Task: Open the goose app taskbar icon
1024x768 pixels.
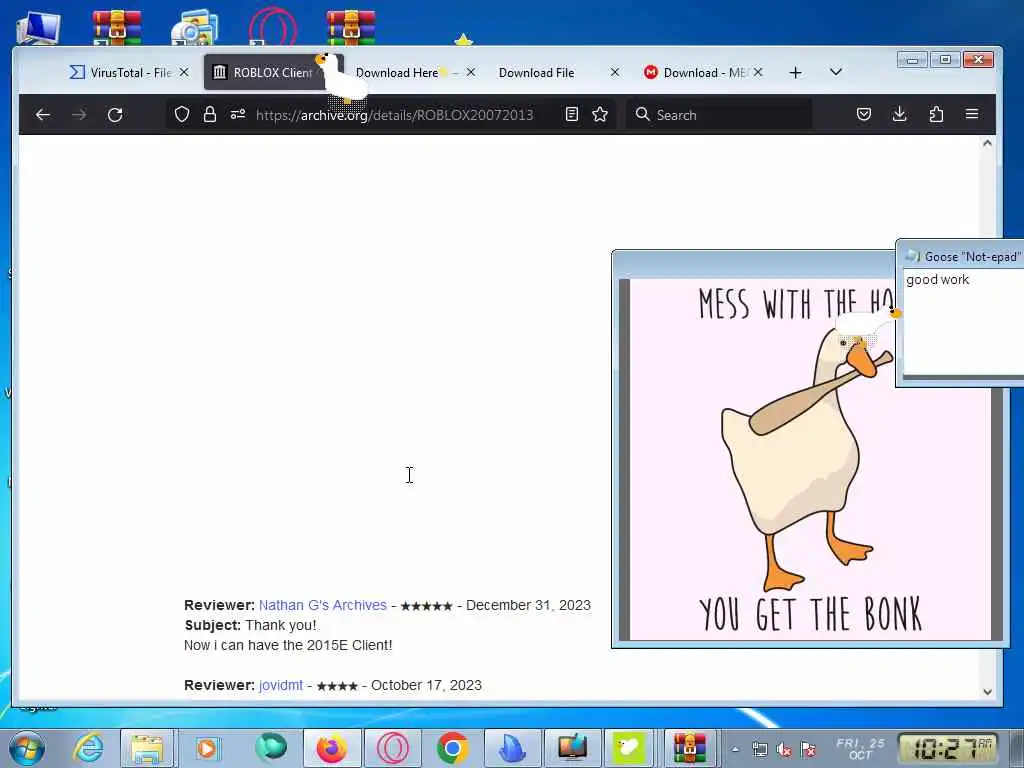Action: tap(629, 748)
